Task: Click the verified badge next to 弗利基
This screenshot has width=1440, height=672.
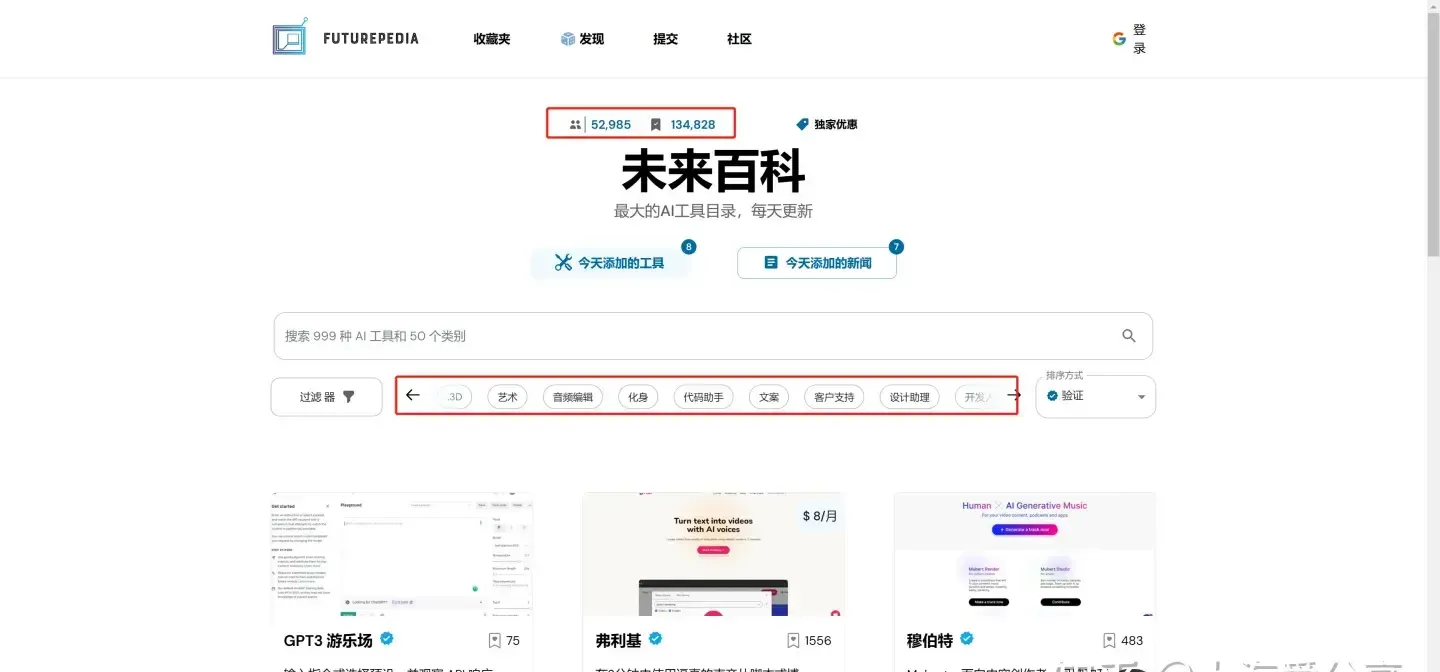Action: click(657, 639)
